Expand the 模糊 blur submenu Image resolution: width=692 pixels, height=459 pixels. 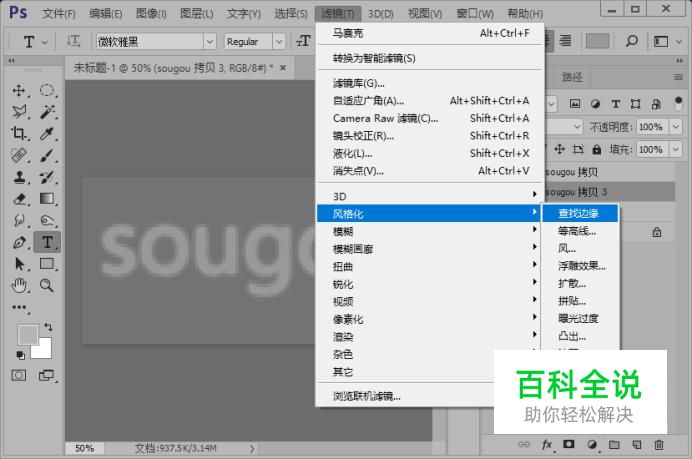[429, 231]
